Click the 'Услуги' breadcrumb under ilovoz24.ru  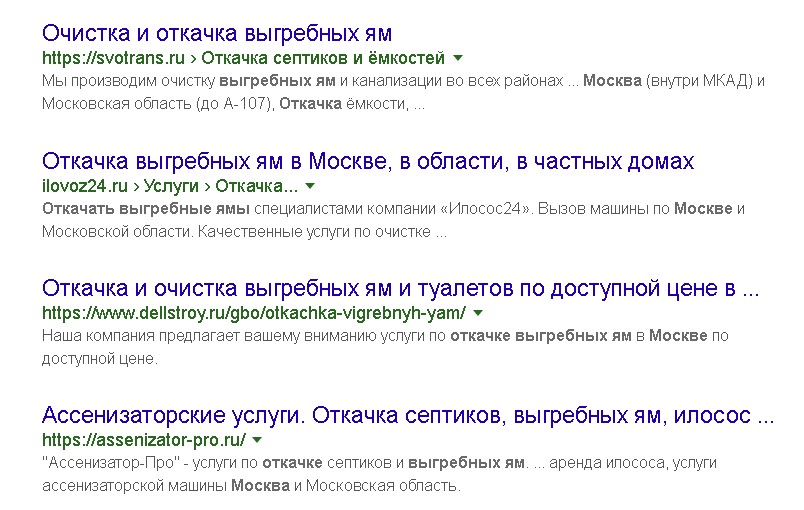(171, 186)
